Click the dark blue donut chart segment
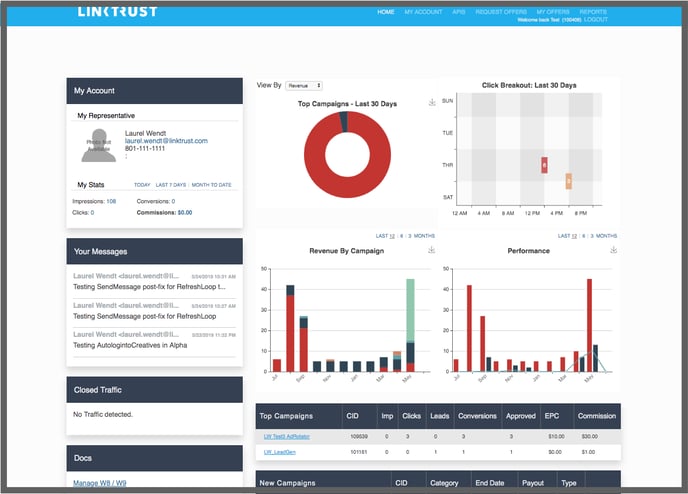 [344, 122]
